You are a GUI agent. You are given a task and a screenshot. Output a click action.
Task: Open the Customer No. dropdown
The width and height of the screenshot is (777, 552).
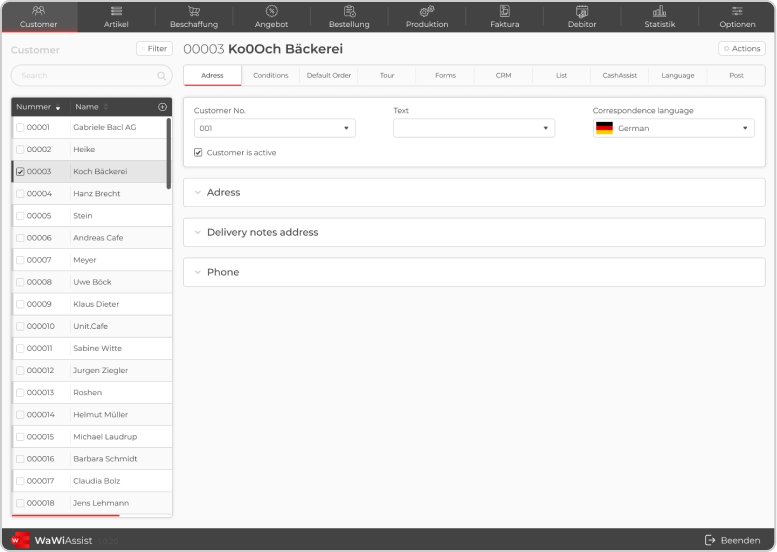275,128
